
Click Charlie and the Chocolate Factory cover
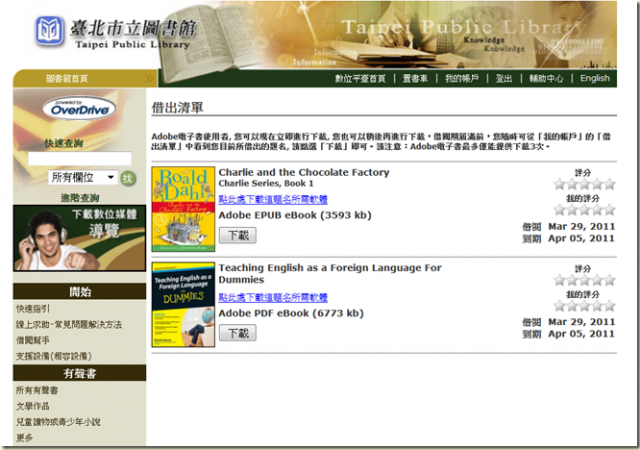click(183, 209)
